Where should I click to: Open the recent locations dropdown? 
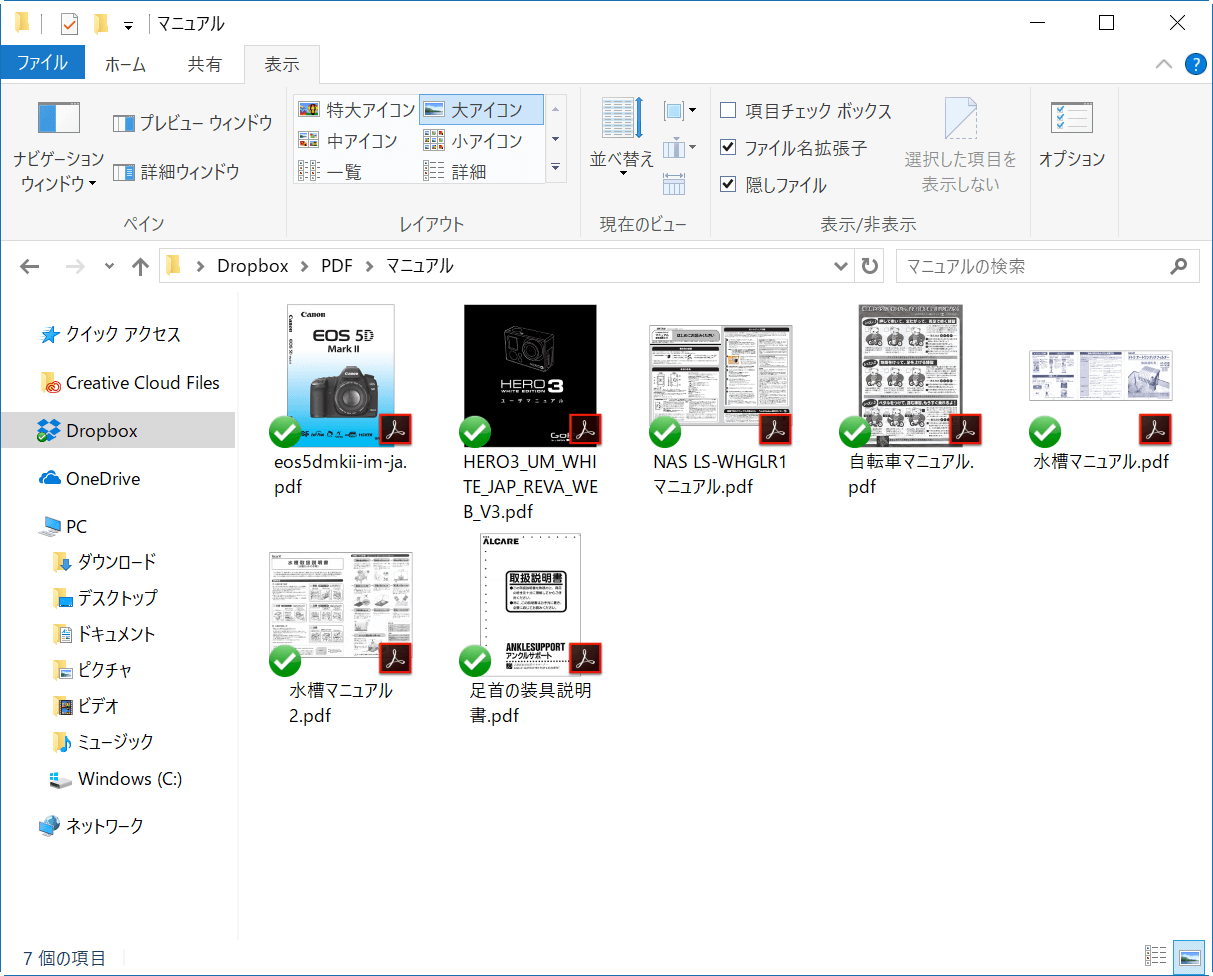(109, 266)
